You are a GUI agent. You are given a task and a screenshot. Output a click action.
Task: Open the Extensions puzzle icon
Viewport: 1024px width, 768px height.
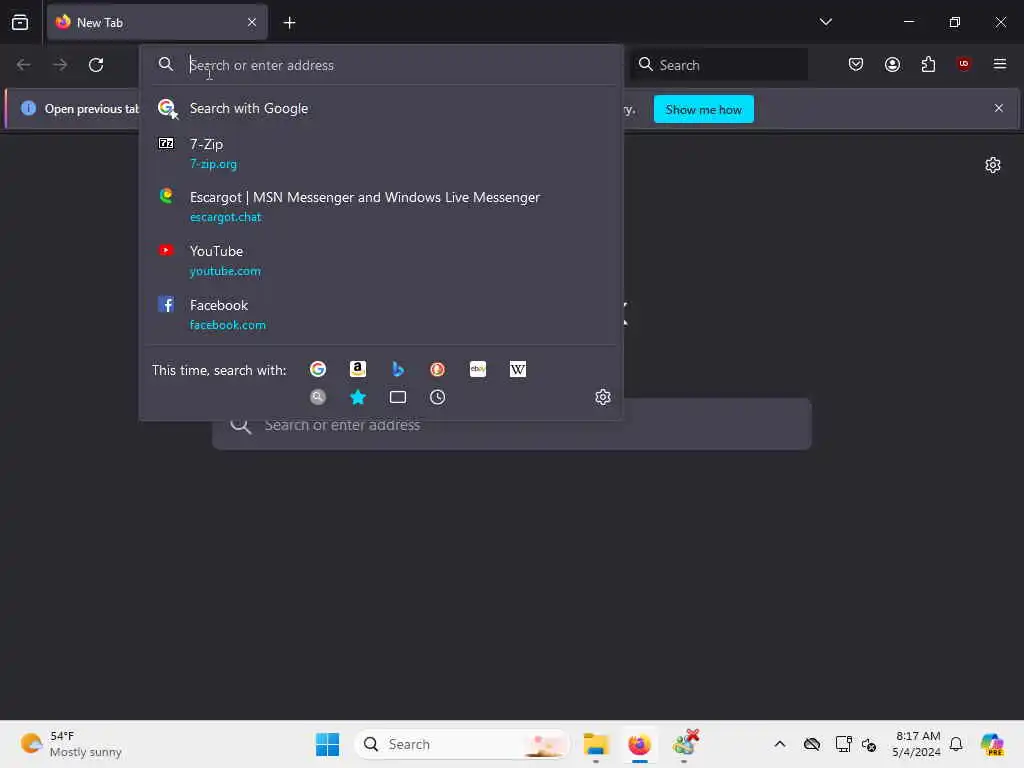[x=928, y=64]
